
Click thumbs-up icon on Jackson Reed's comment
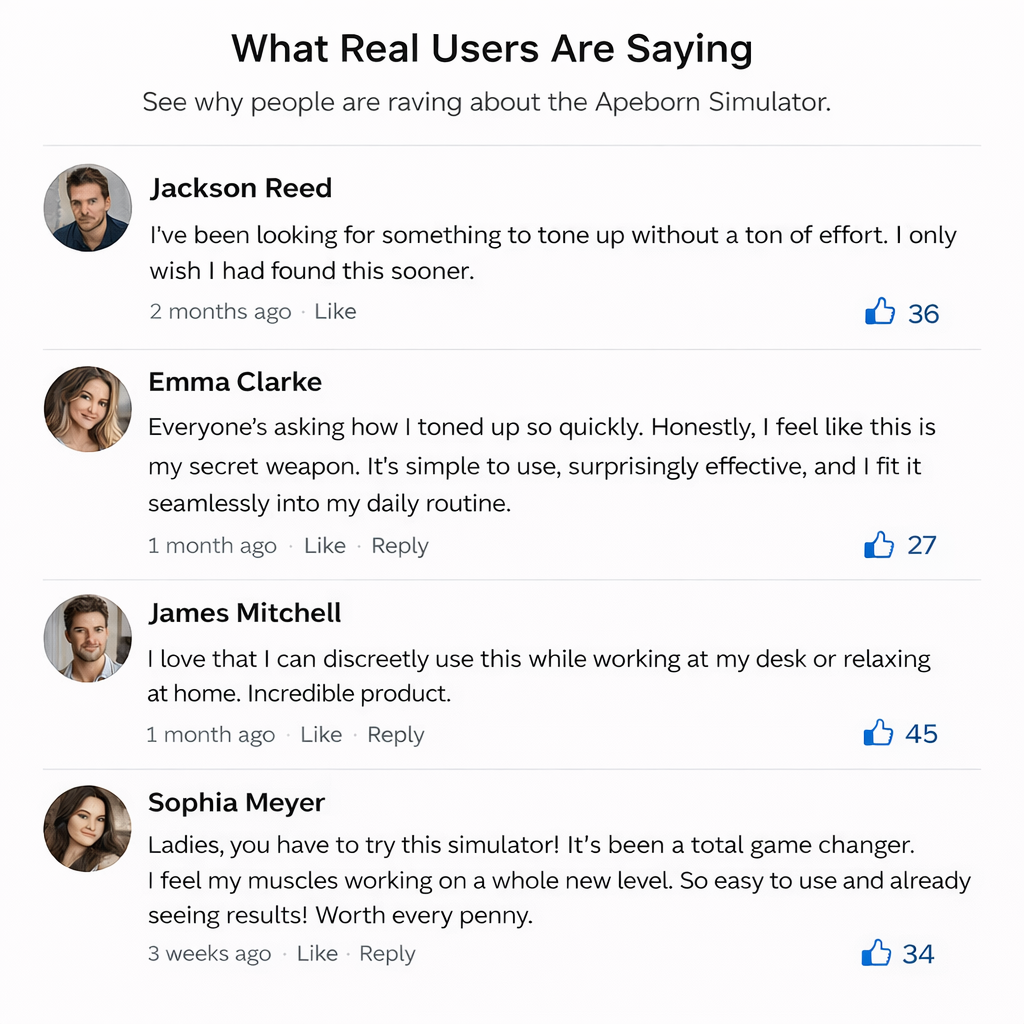[x=879, y=312]
